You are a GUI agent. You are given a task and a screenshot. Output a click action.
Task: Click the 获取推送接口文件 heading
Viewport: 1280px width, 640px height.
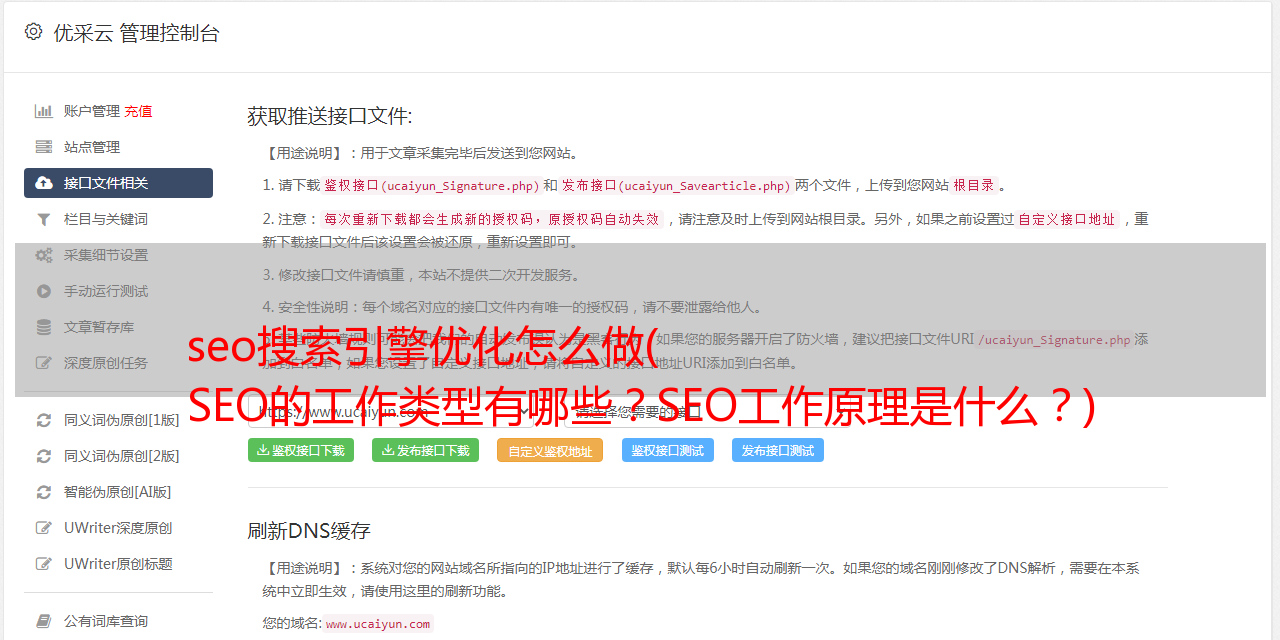[330, 116]
